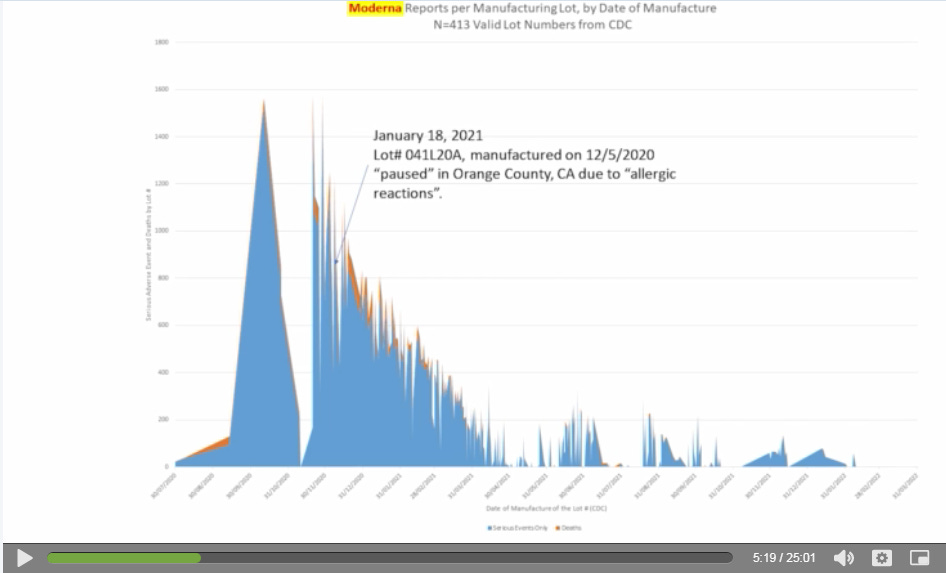This screenshot has height=573, width=946.
Task: Click the 31/03/2022 x-axis date label
Action: click(x=905, y=486)
